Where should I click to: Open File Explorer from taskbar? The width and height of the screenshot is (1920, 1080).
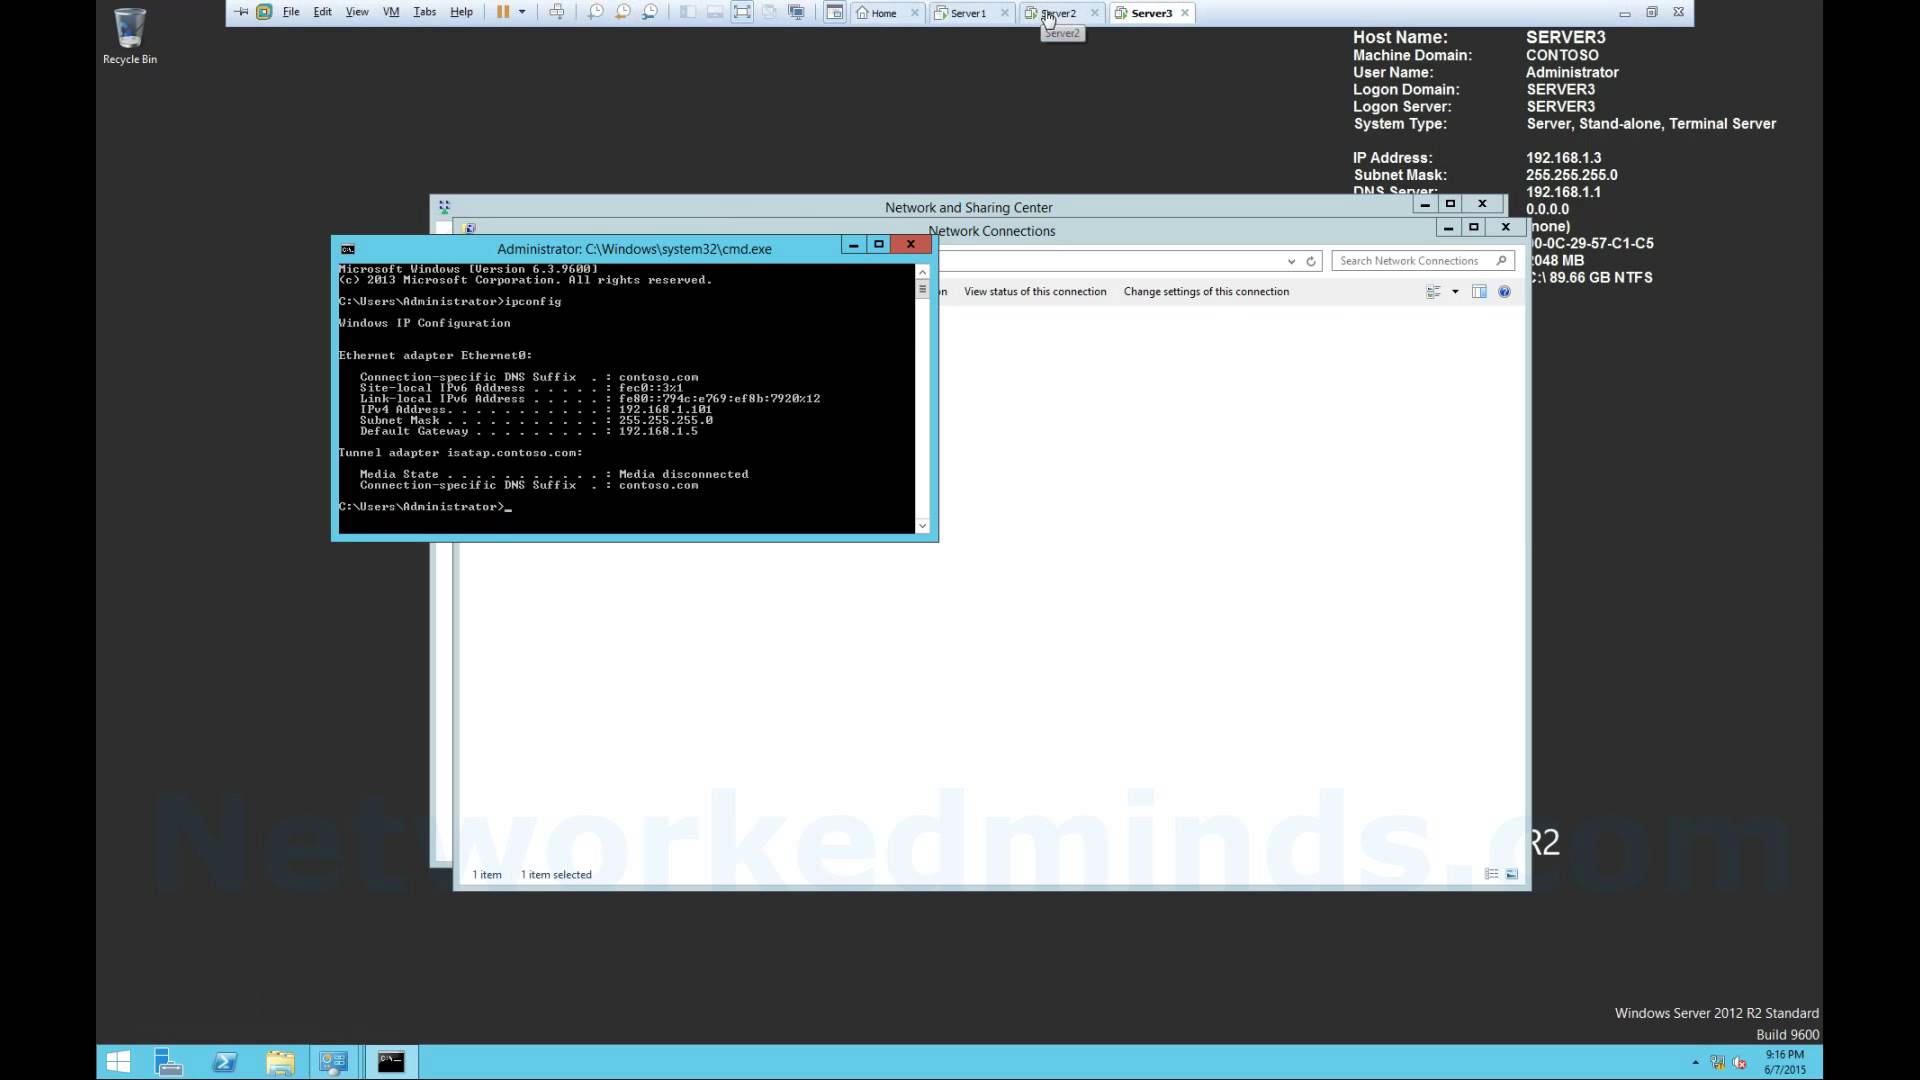coord(280,1062)
